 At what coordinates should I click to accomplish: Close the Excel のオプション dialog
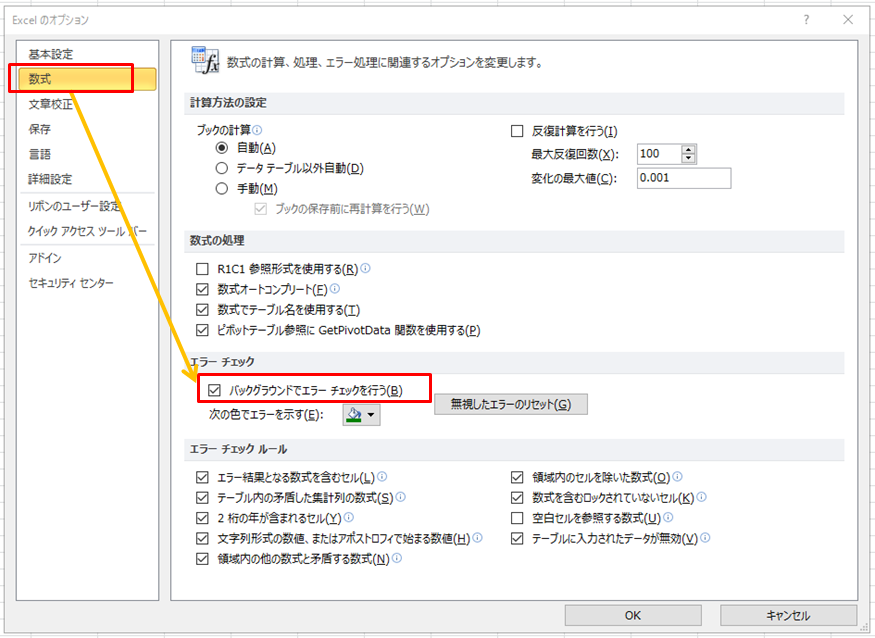[x=848, y=20]
